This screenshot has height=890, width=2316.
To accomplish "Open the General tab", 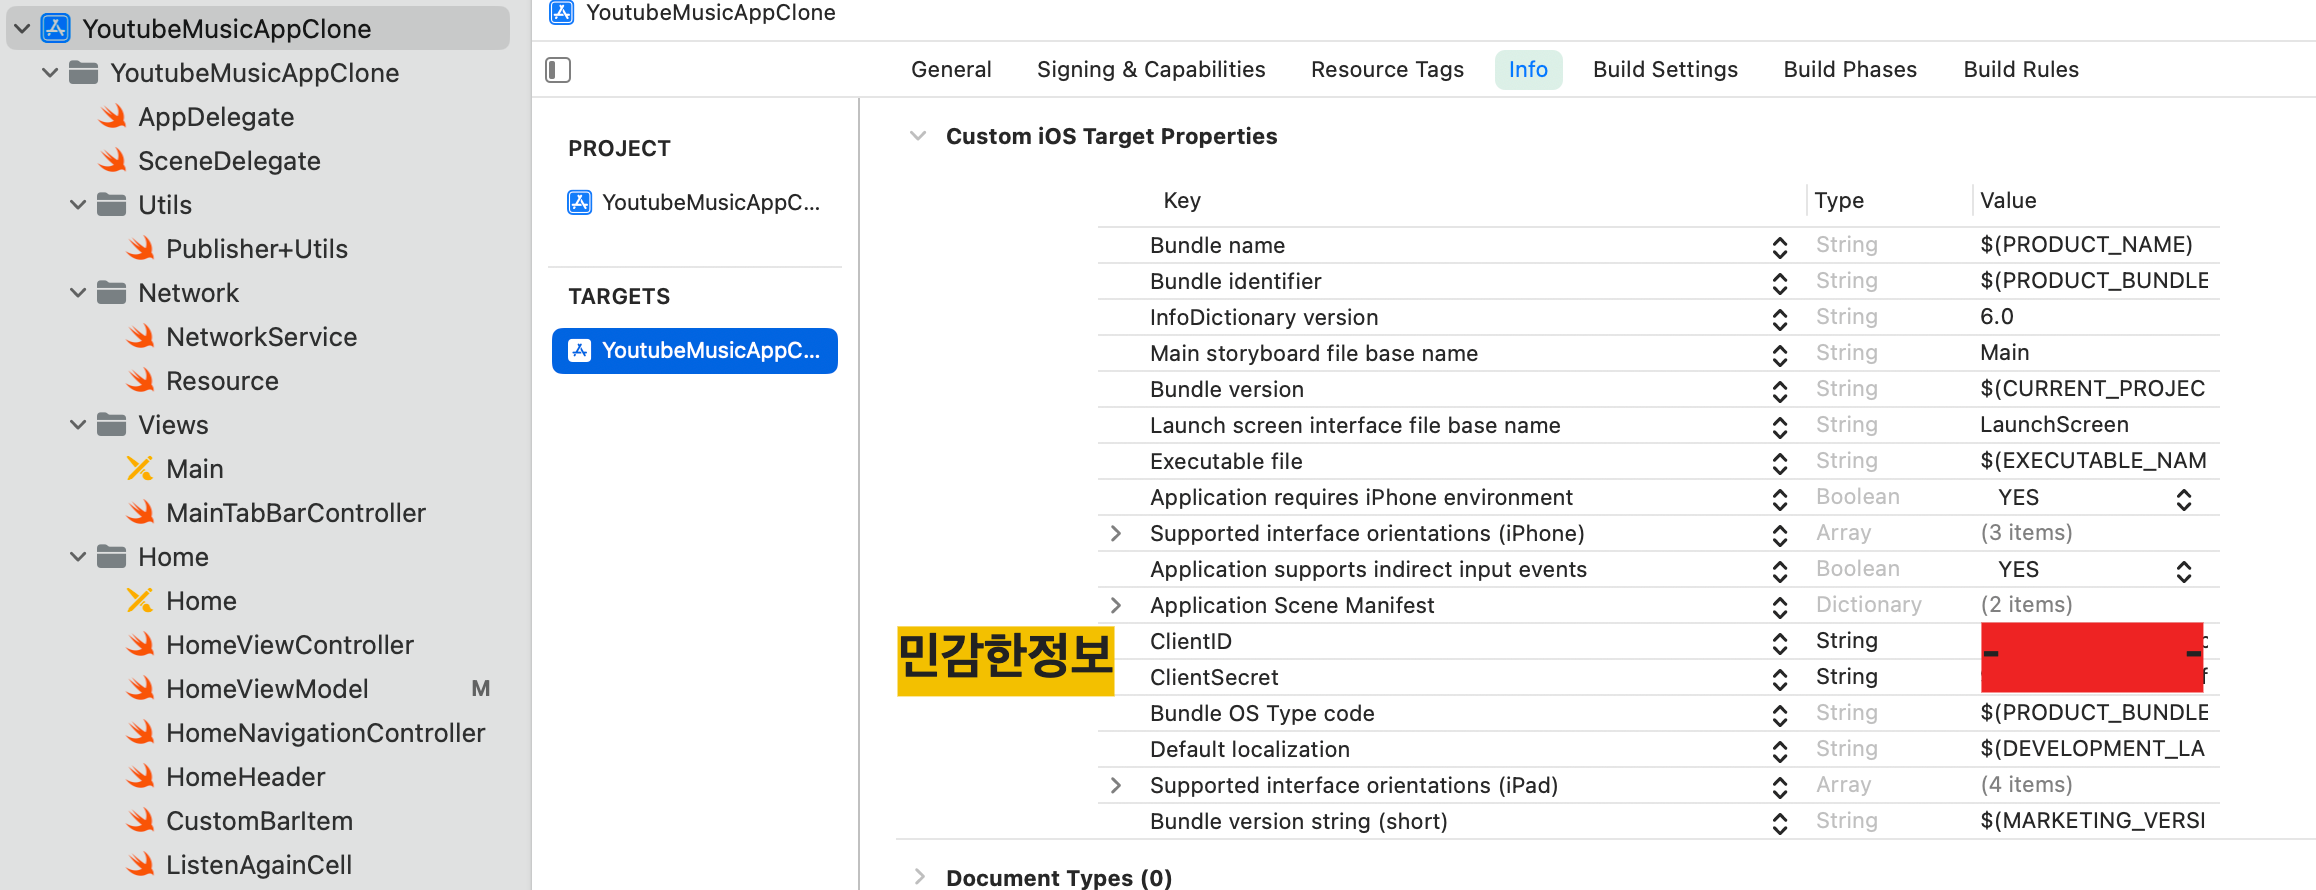I will pyautogui.click(x=951, y=70).
